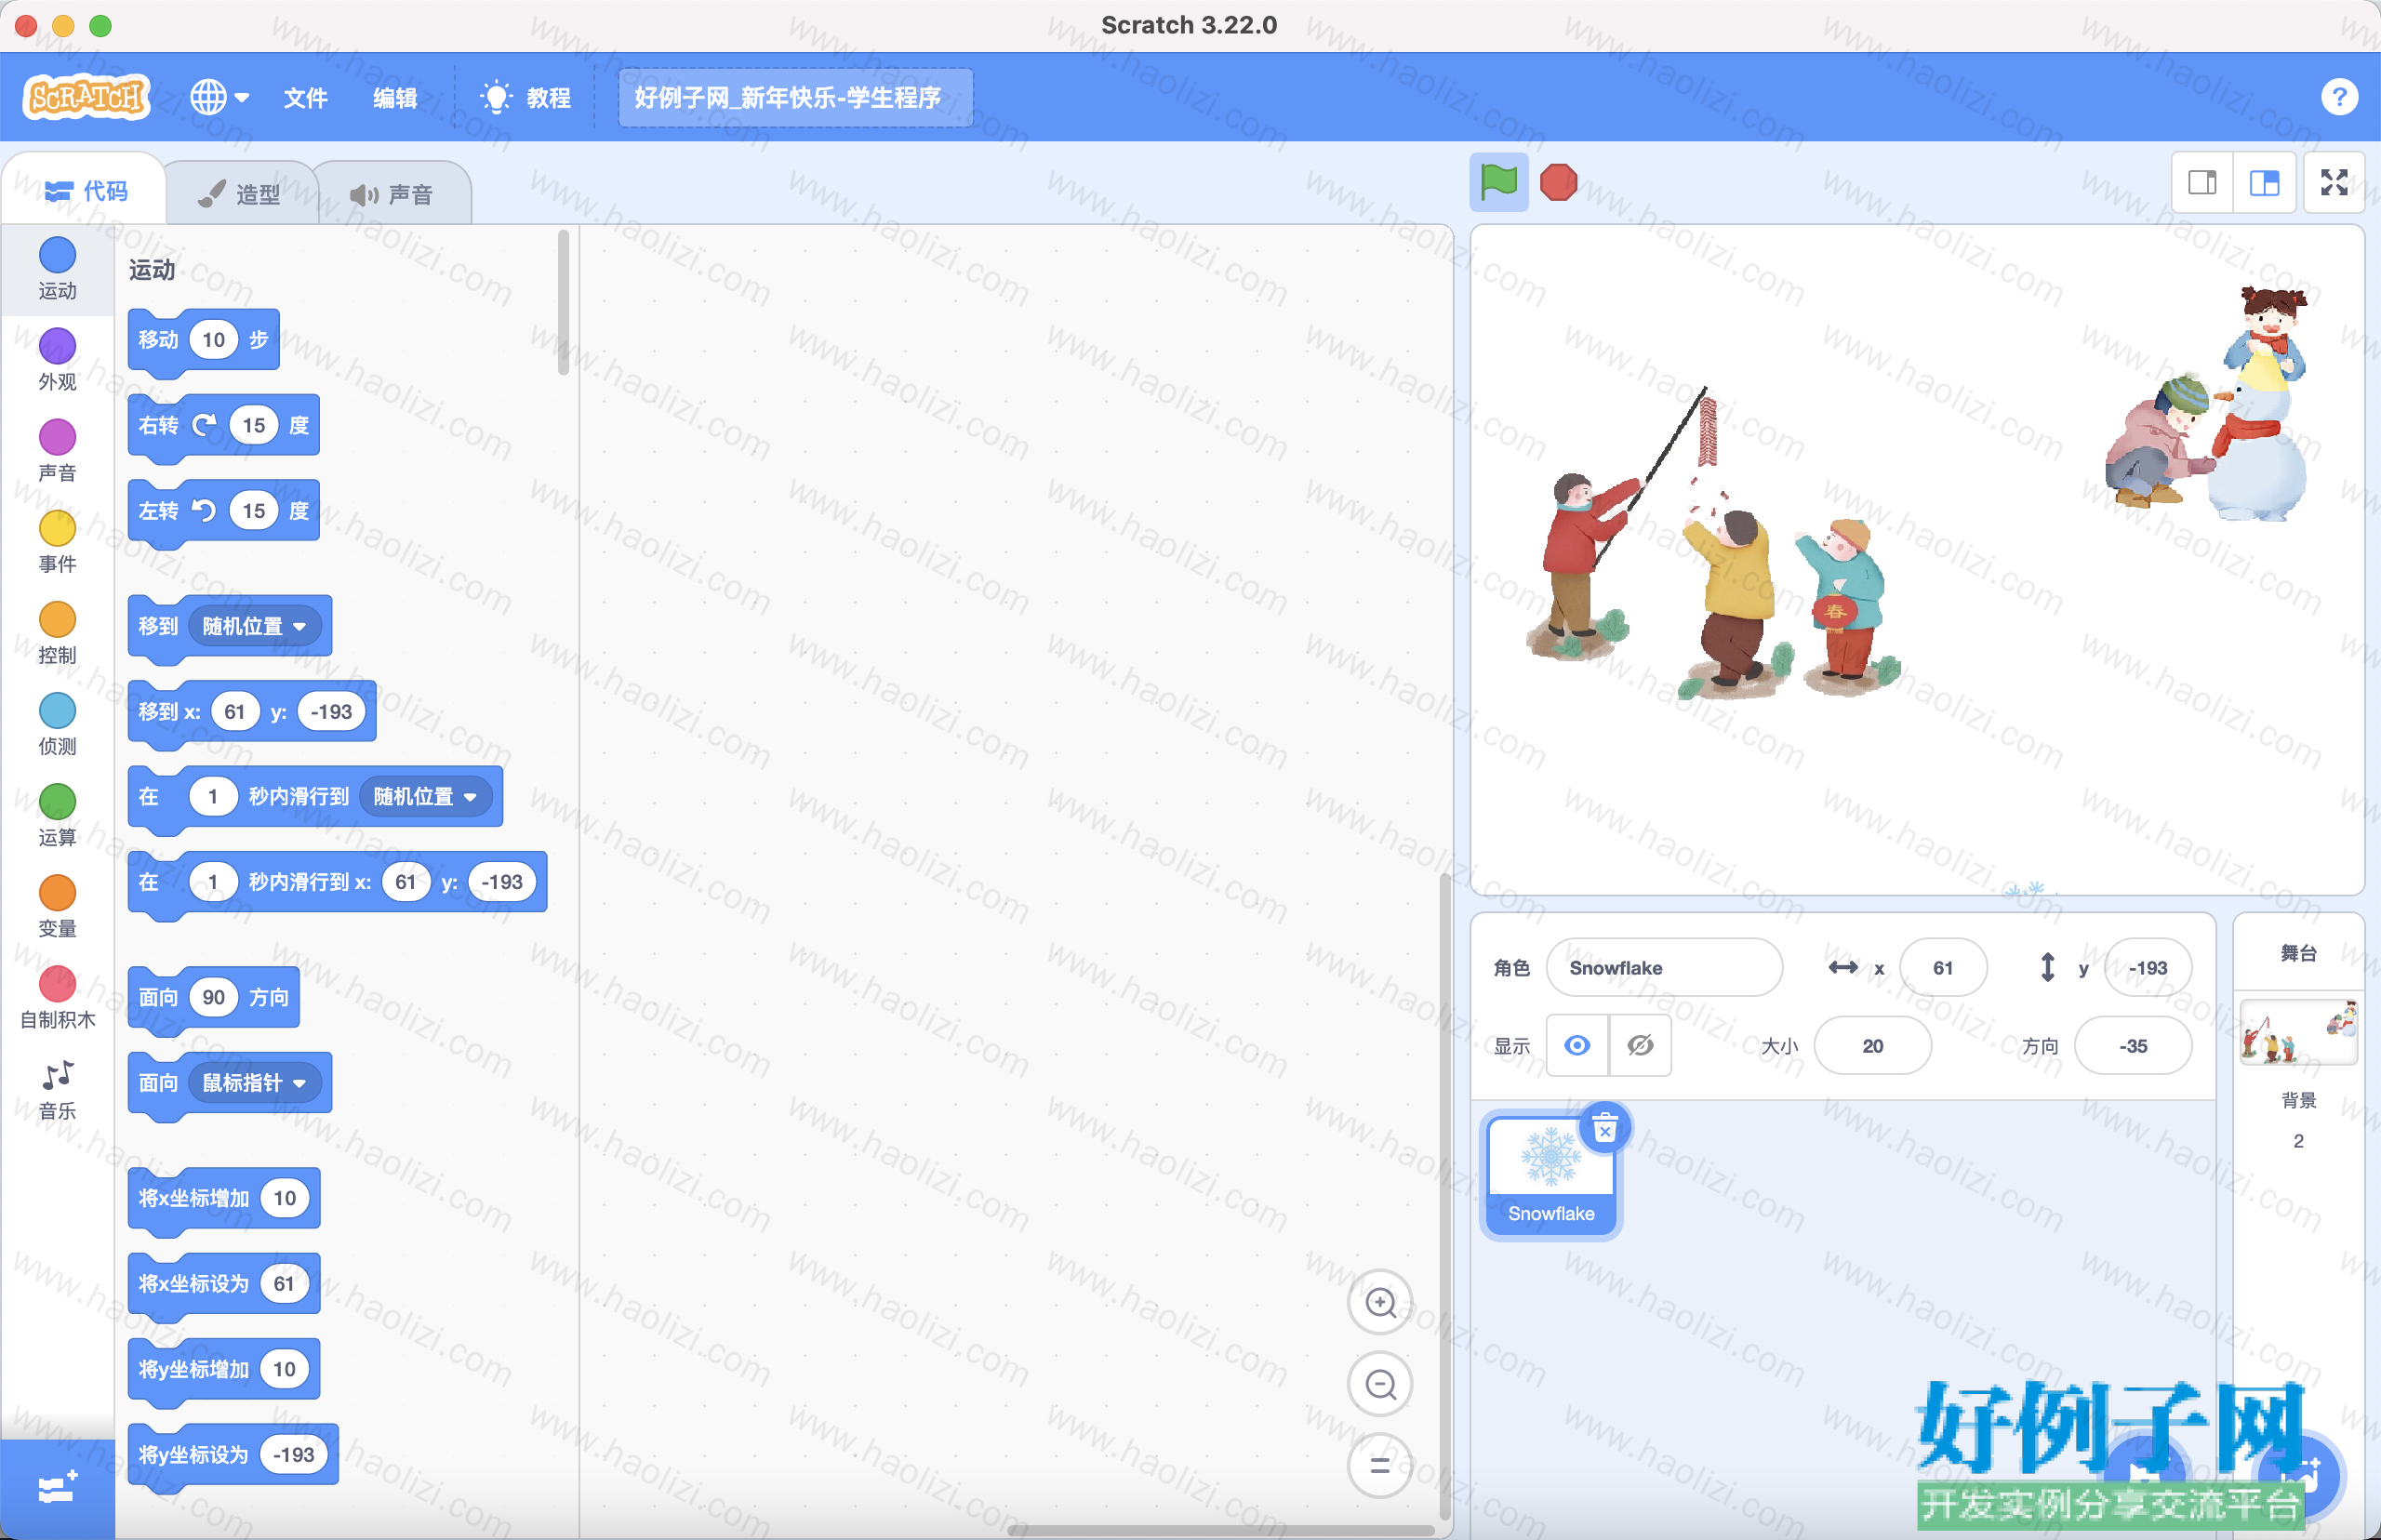Image resolution: width=2381 pixels, height=1540 pixels.
Task: Enter full screen stage mode
Action: point(2334,182)
